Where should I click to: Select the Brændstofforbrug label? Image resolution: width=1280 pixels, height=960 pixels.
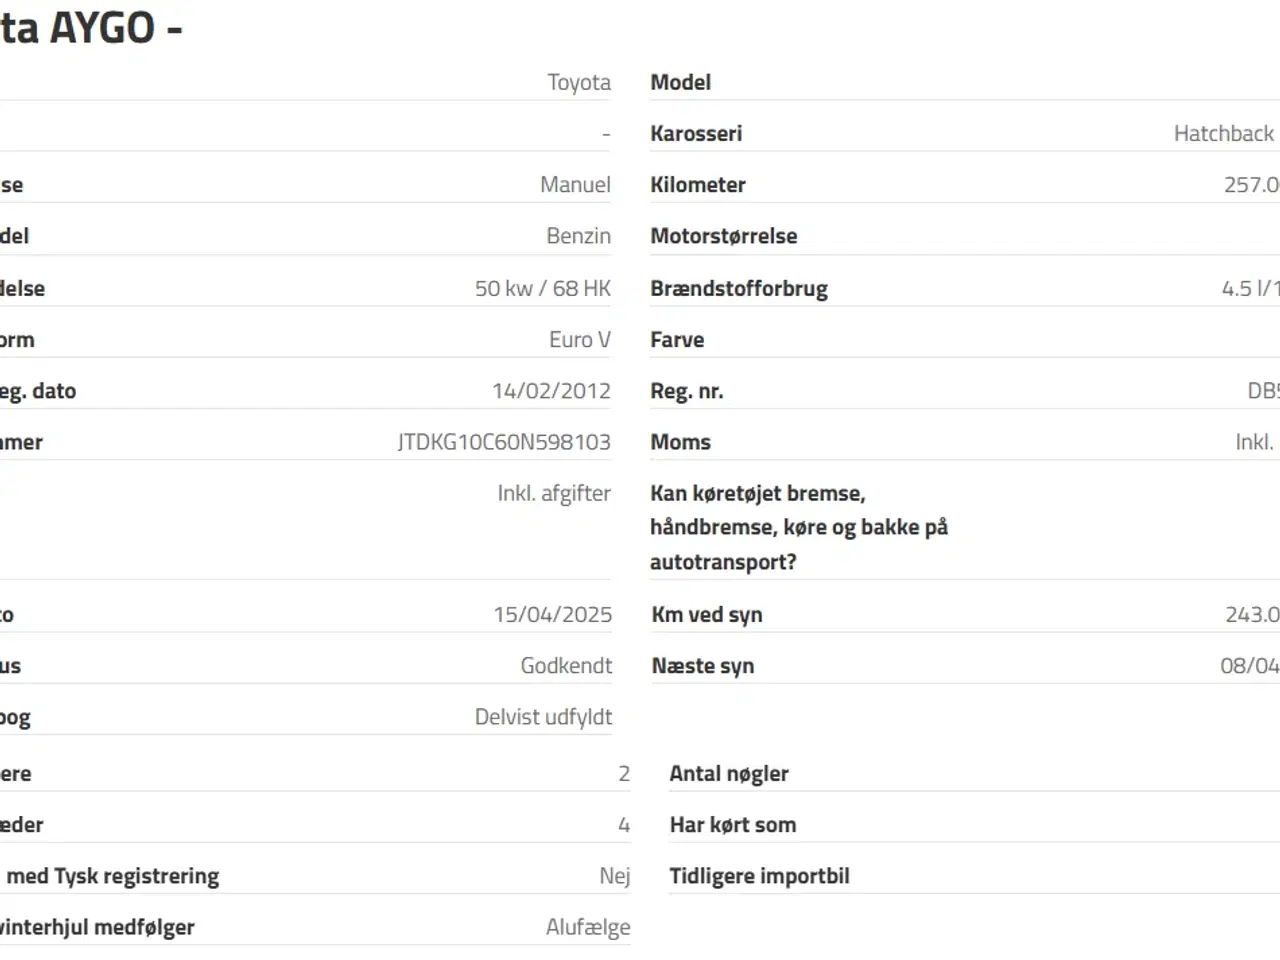tap(738, 288)
